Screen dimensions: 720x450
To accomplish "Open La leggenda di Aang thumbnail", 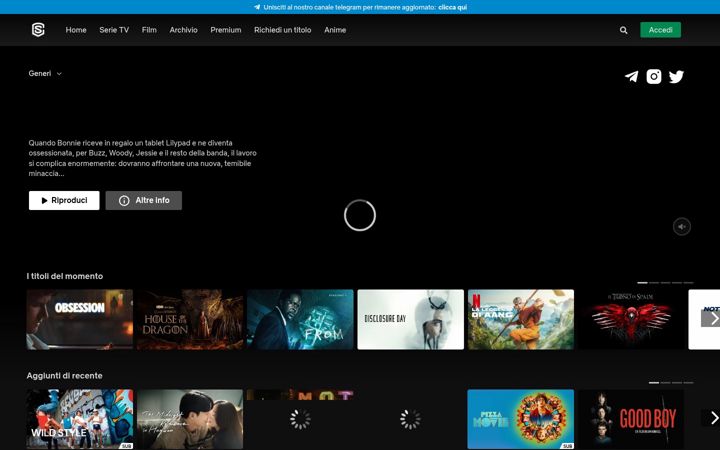I will [521, 319].
